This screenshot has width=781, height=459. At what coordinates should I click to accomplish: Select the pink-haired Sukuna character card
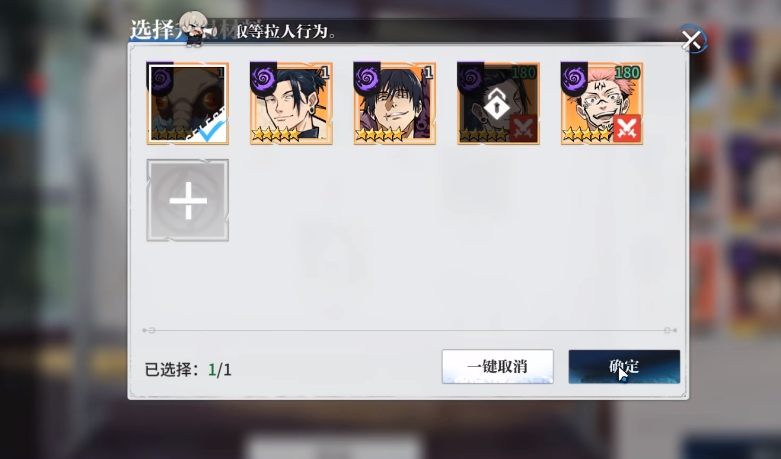(x=602, y=104)
